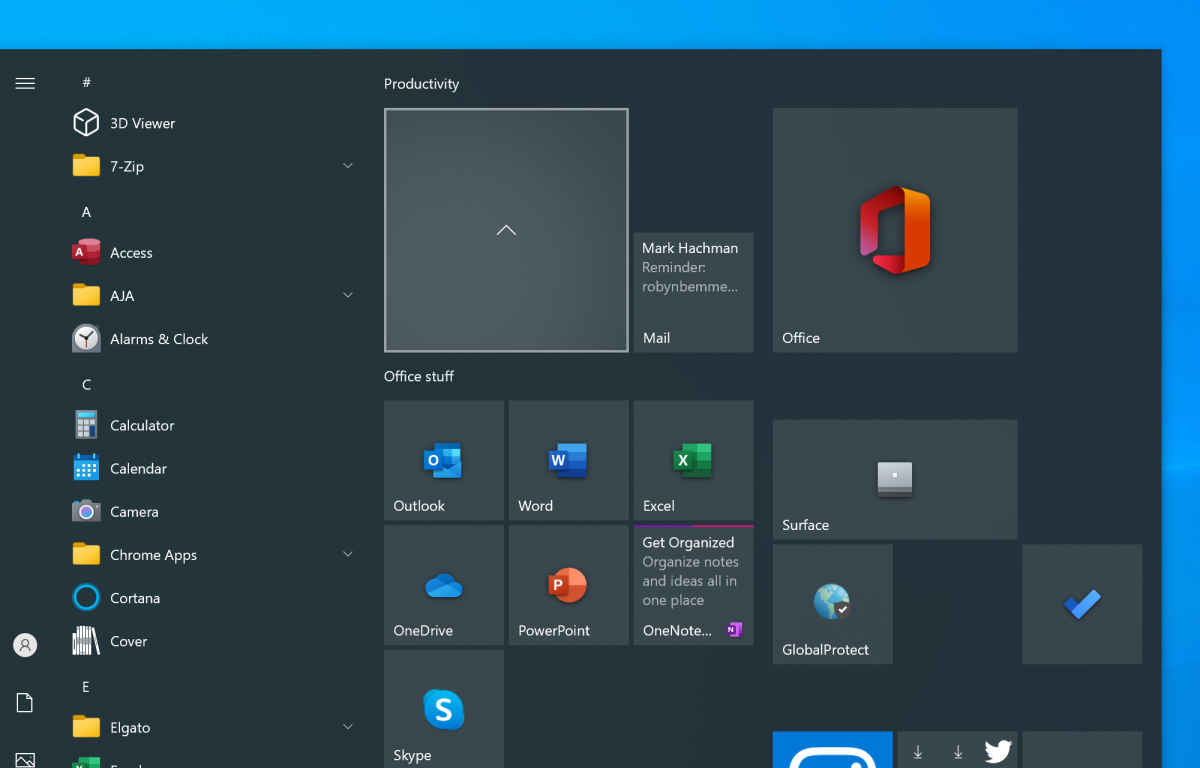This screenshot has width=1200, height=768.
Task: Open the GlobalProtect tile
Action: [x=832, y=604]
